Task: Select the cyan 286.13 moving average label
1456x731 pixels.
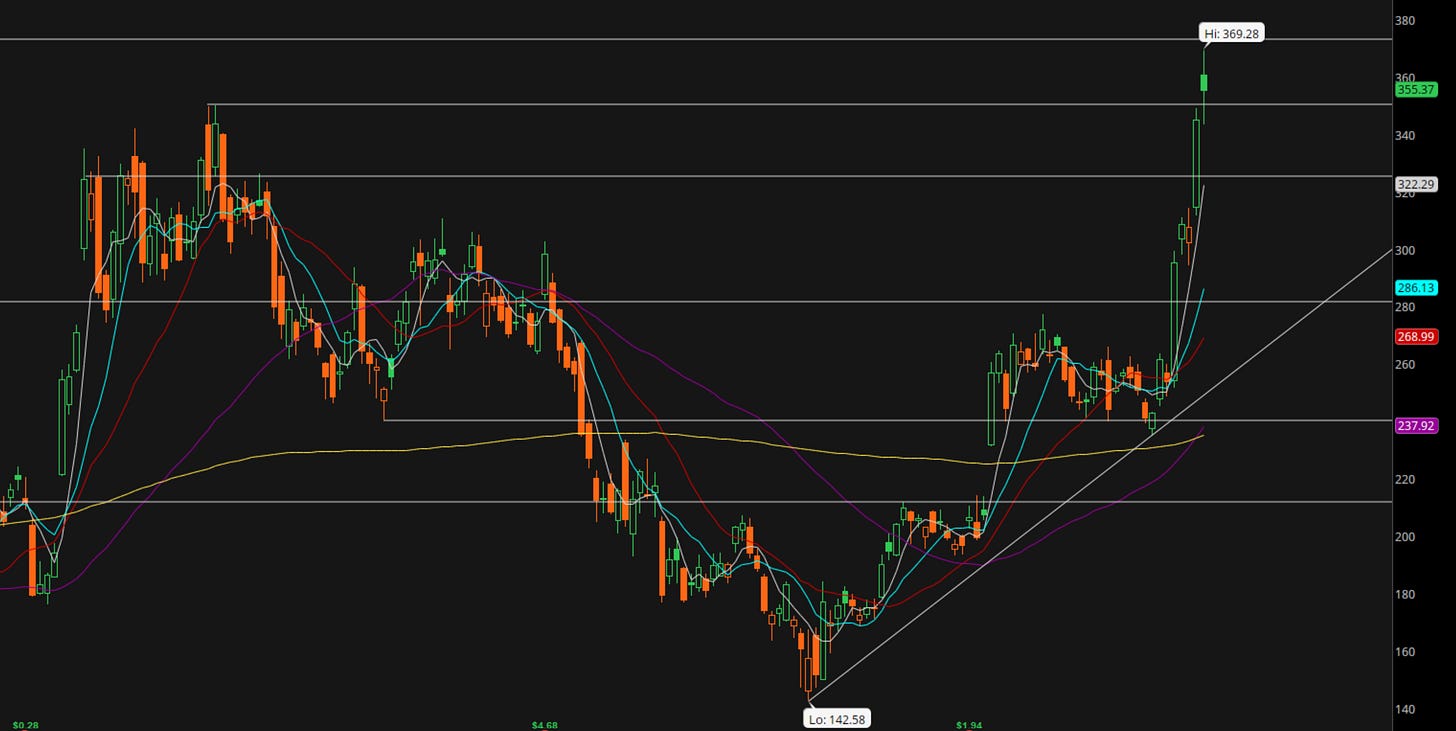Action: pyautogui.click(x=1416, y=286)
